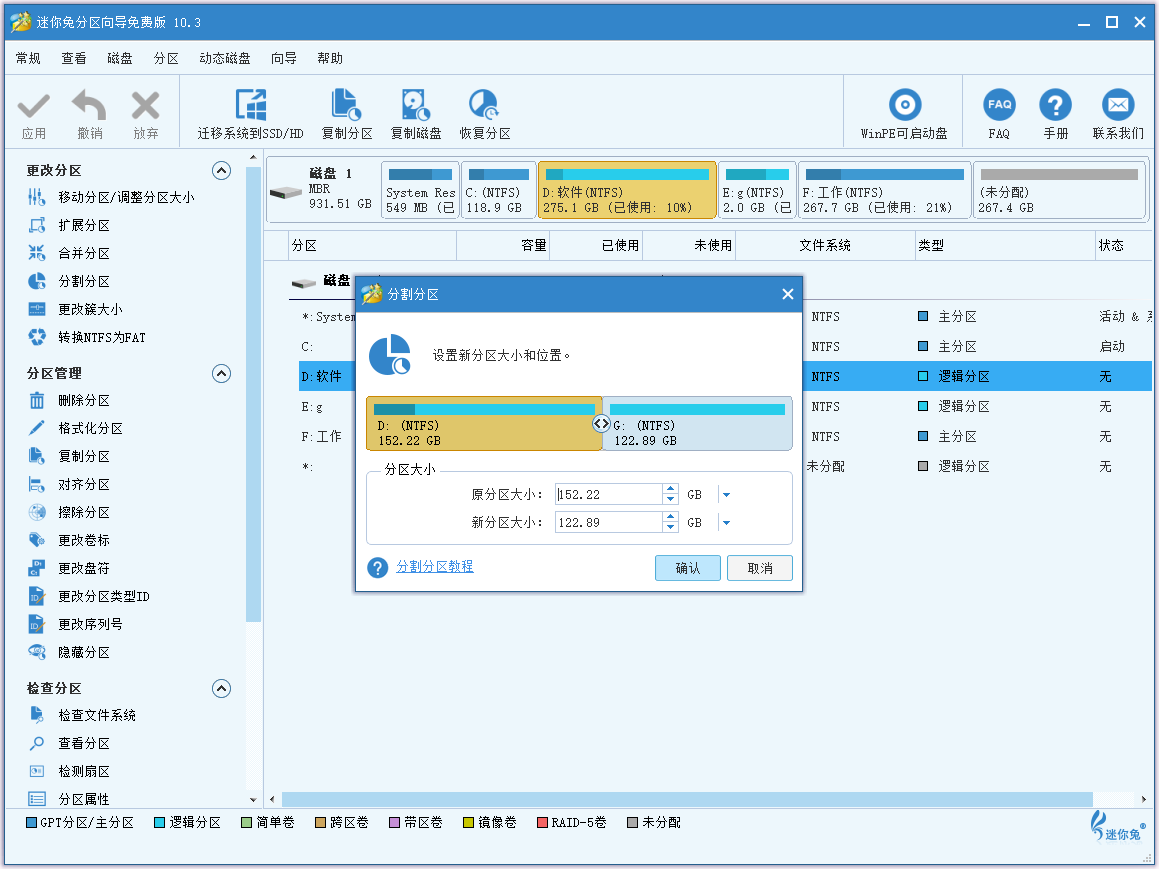Click the 新分区大小 input field

(x=609, y=523)
